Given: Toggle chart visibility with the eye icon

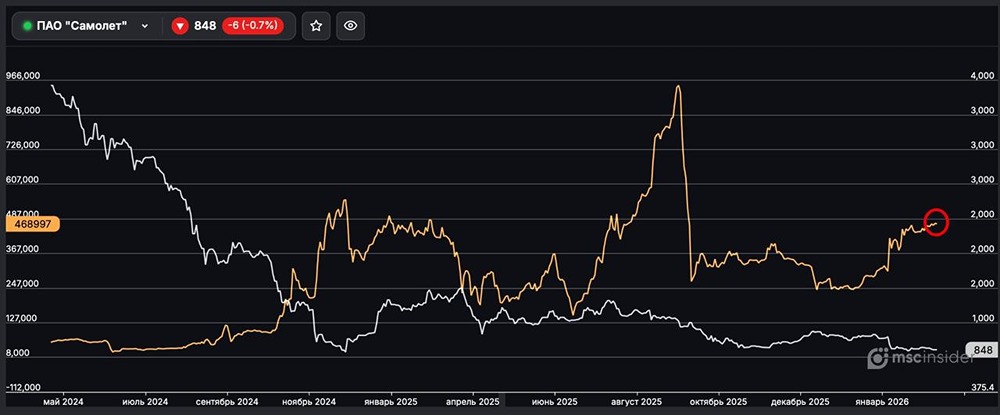Looking at the screenshot, I should [x=349, y=26].
